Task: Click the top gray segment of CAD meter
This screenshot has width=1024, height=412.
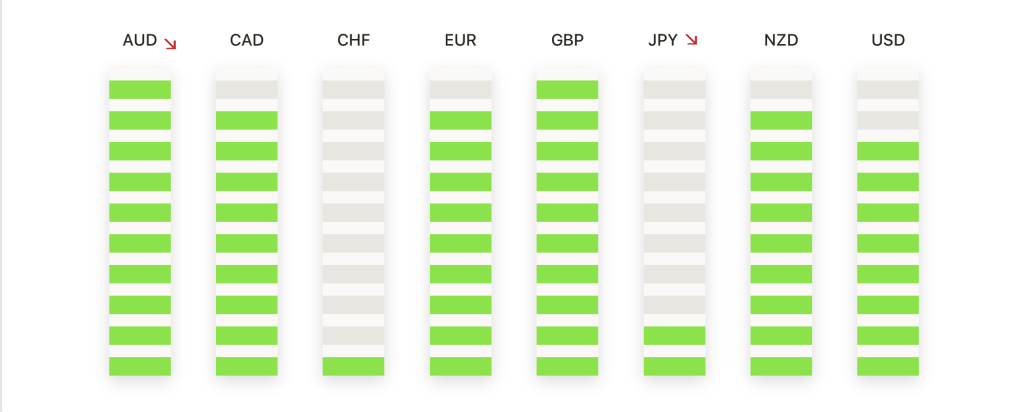Action: 247,89
